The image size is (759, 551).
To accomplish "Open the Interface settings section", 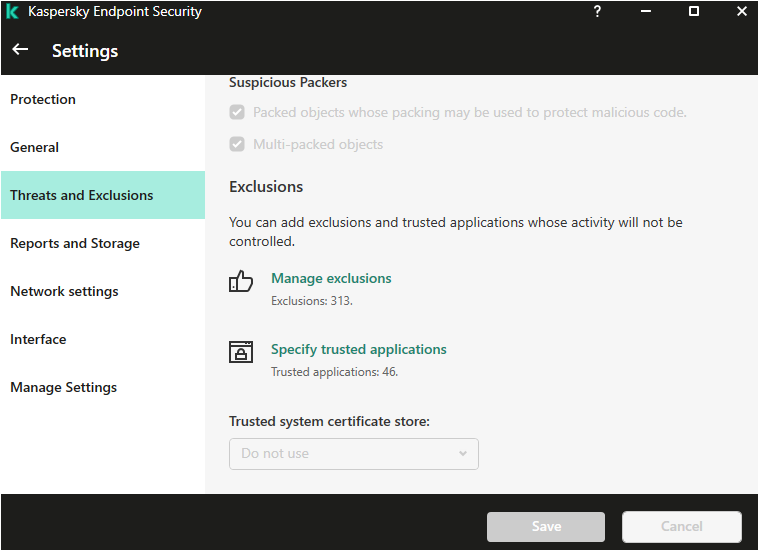I will pos(103,339).
